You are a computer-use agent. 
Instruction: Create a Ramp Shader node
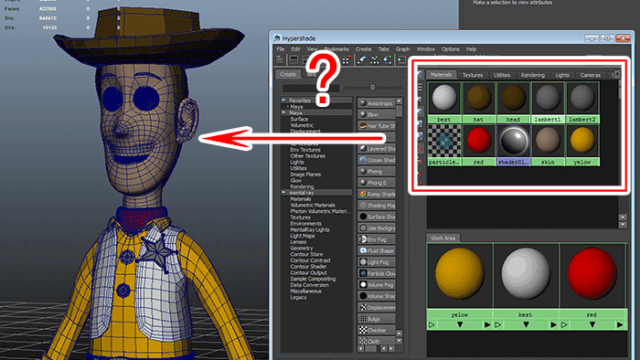[x=376, y=194]
